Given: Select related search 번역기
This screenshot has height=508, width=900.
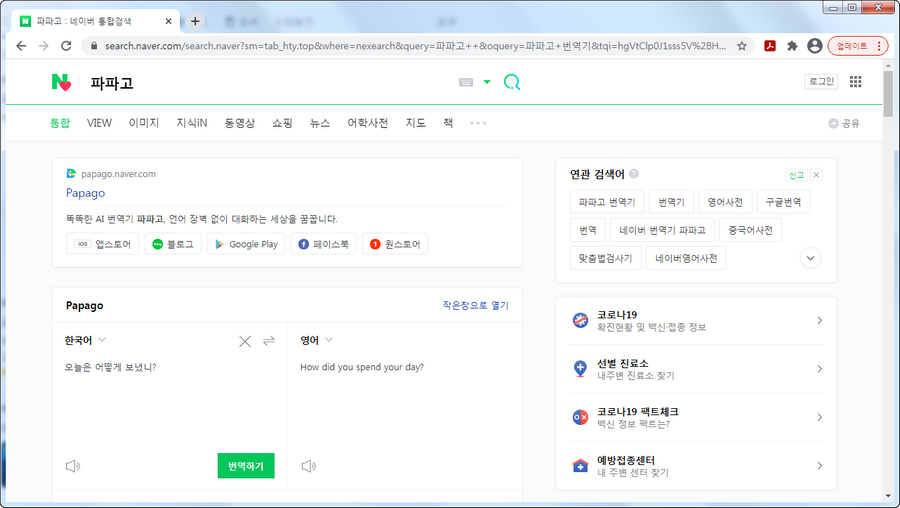Looking at the screenshot, I should click(671, 202).
